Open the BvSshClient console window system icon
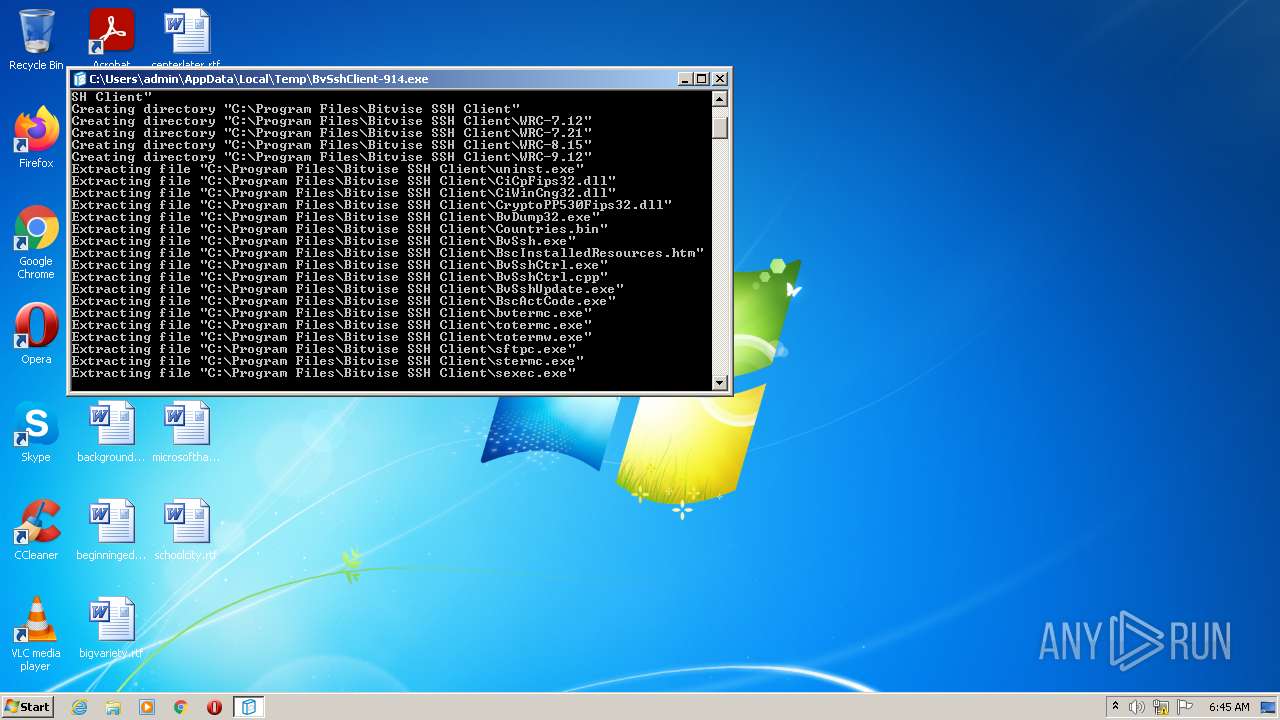 (x=80, y=79)
